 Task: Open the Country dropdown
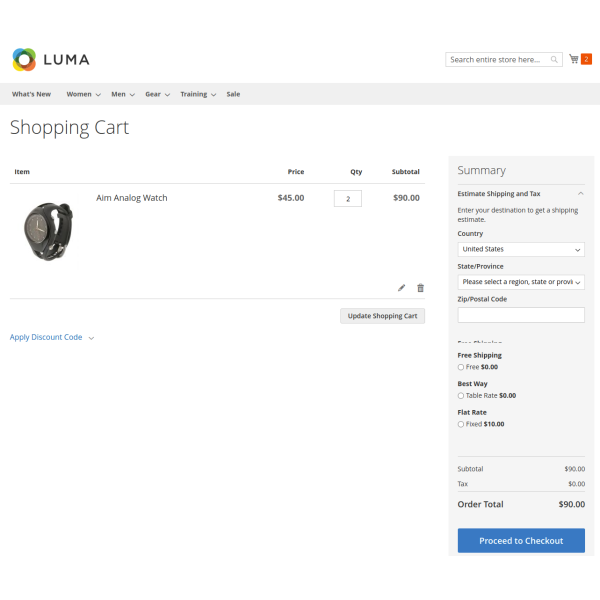(x=521, y=249)
